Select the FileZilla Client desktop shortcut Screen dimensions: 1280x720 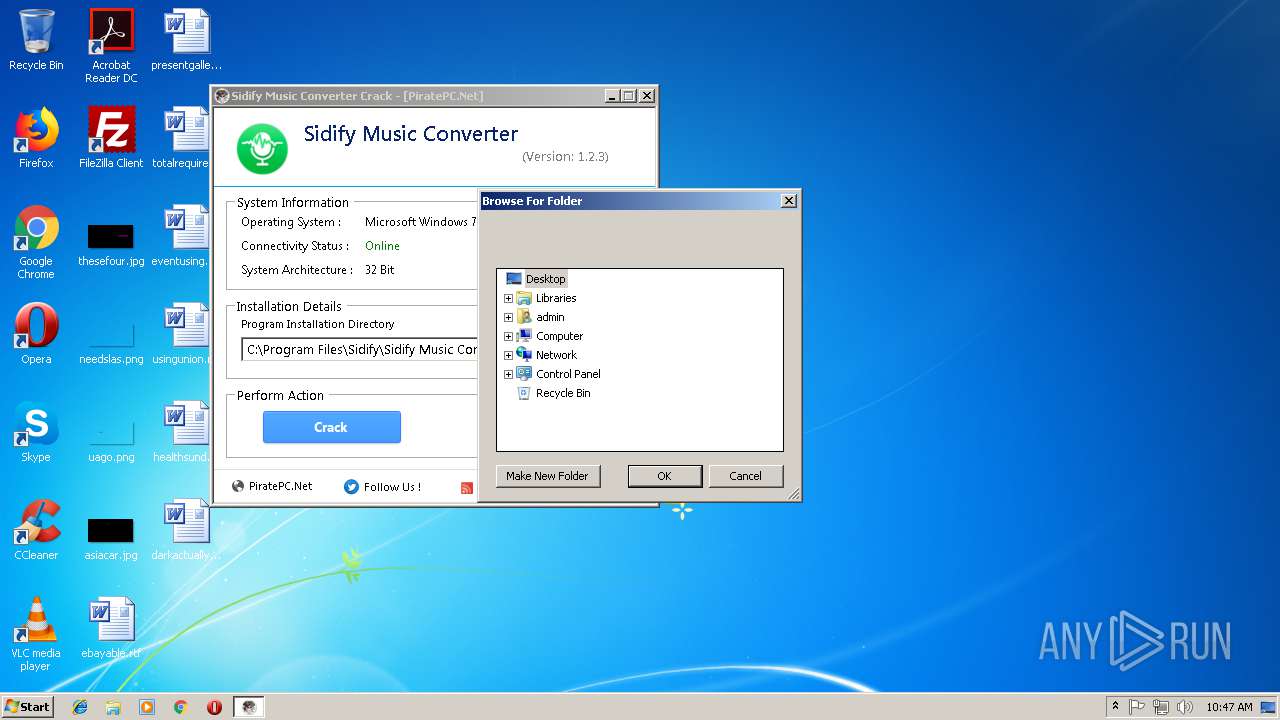(x=111, y=138)
